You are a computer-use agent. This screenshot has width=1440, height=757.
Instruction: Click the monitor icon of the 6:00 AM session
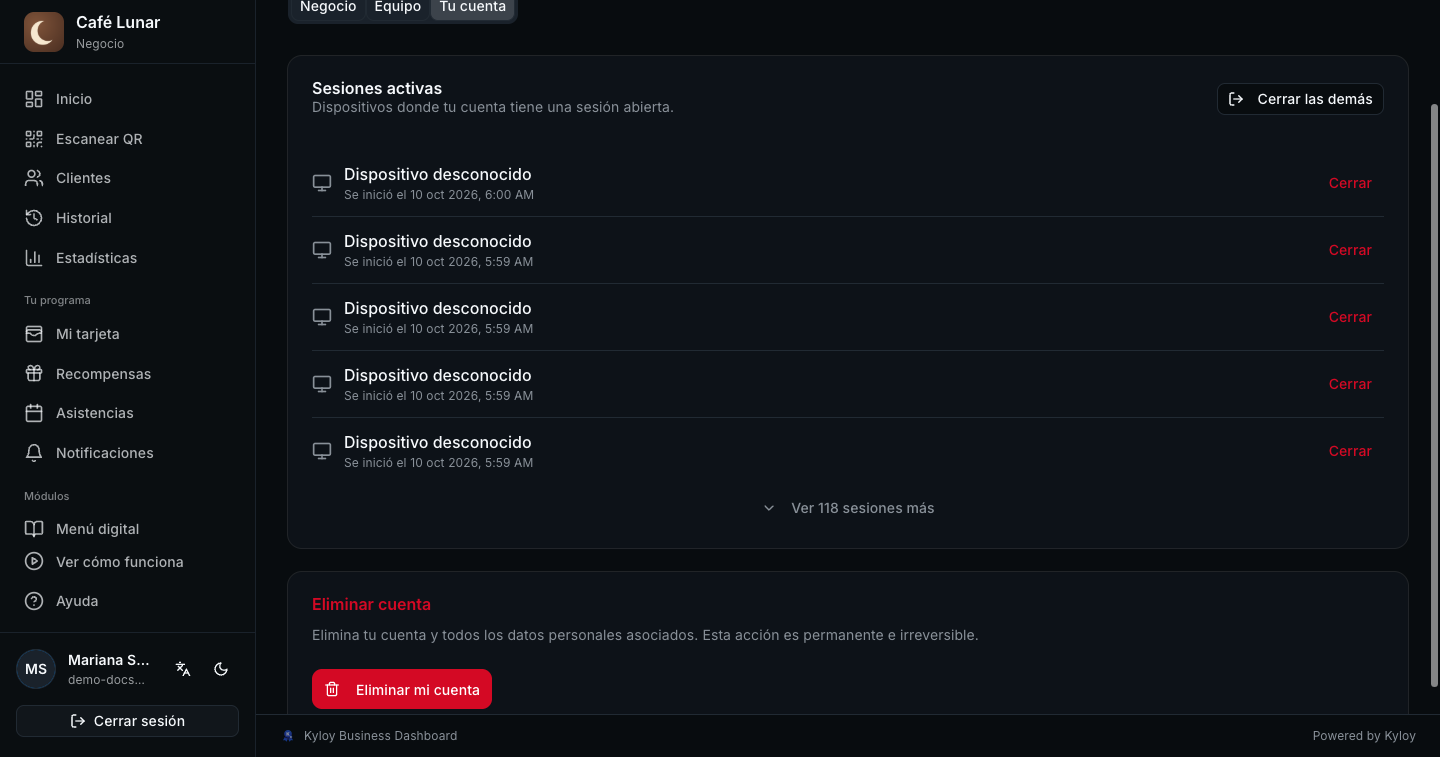pos(322,183)
